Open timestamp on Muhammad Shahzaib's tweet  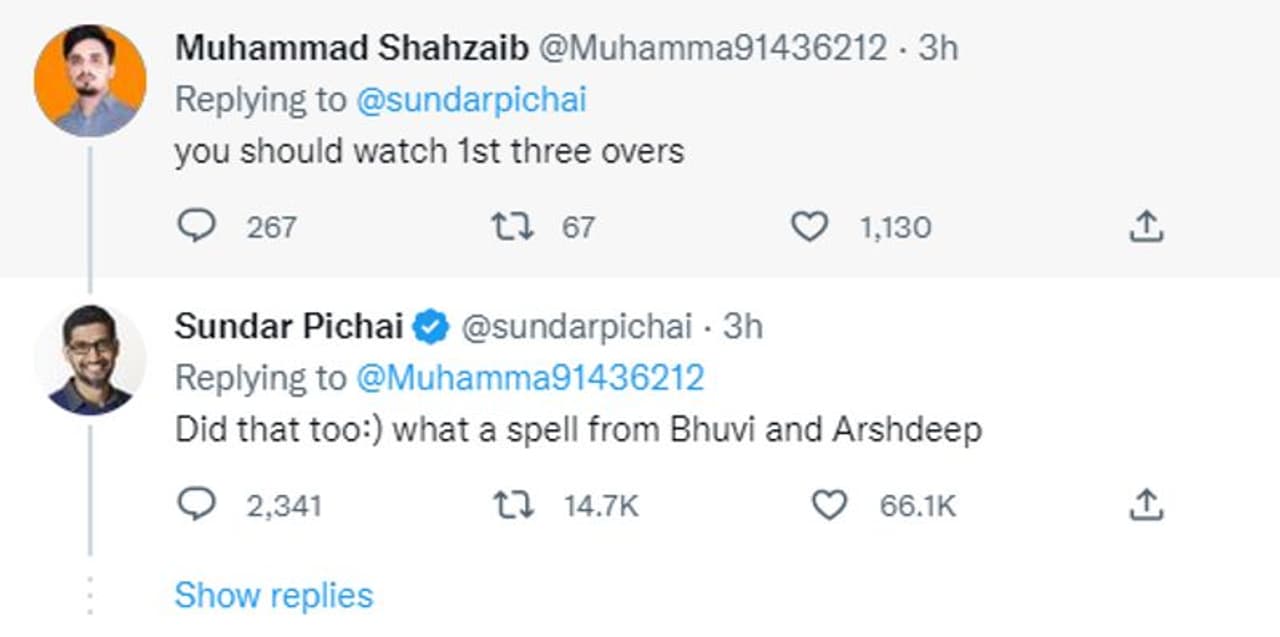(937, 48)
